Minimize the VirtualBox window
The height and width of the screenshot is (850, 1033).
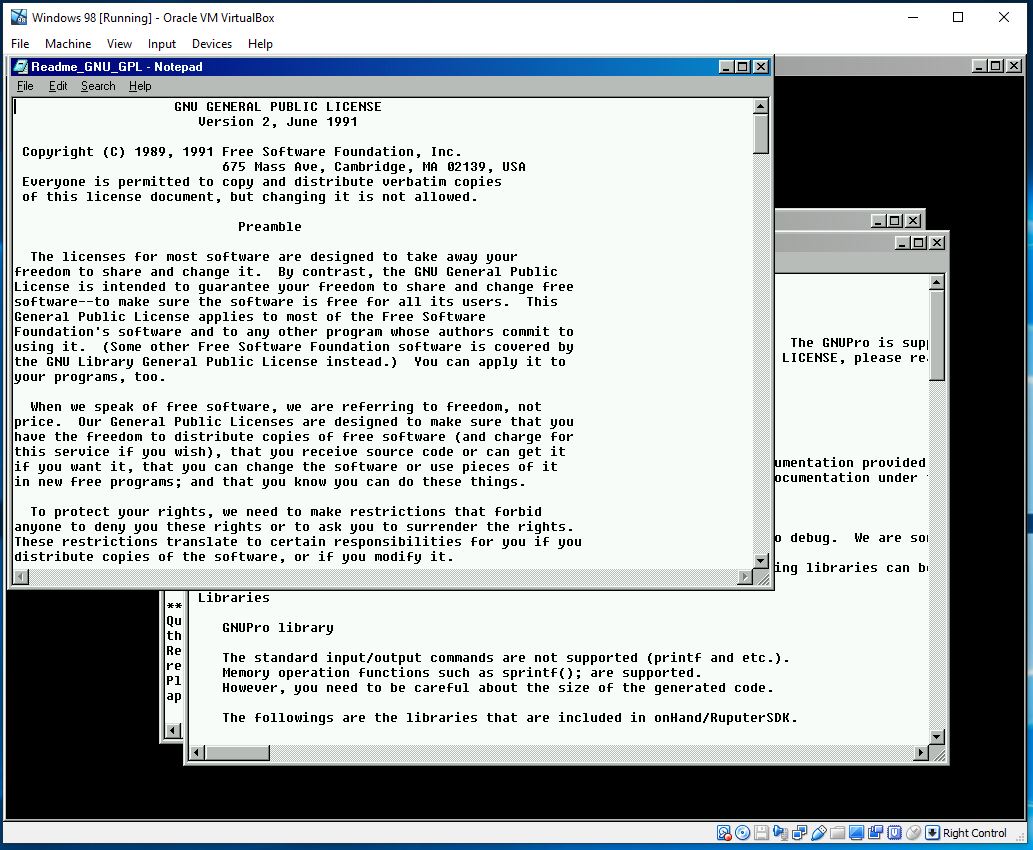pyautogui.click(x=912, y=17)
